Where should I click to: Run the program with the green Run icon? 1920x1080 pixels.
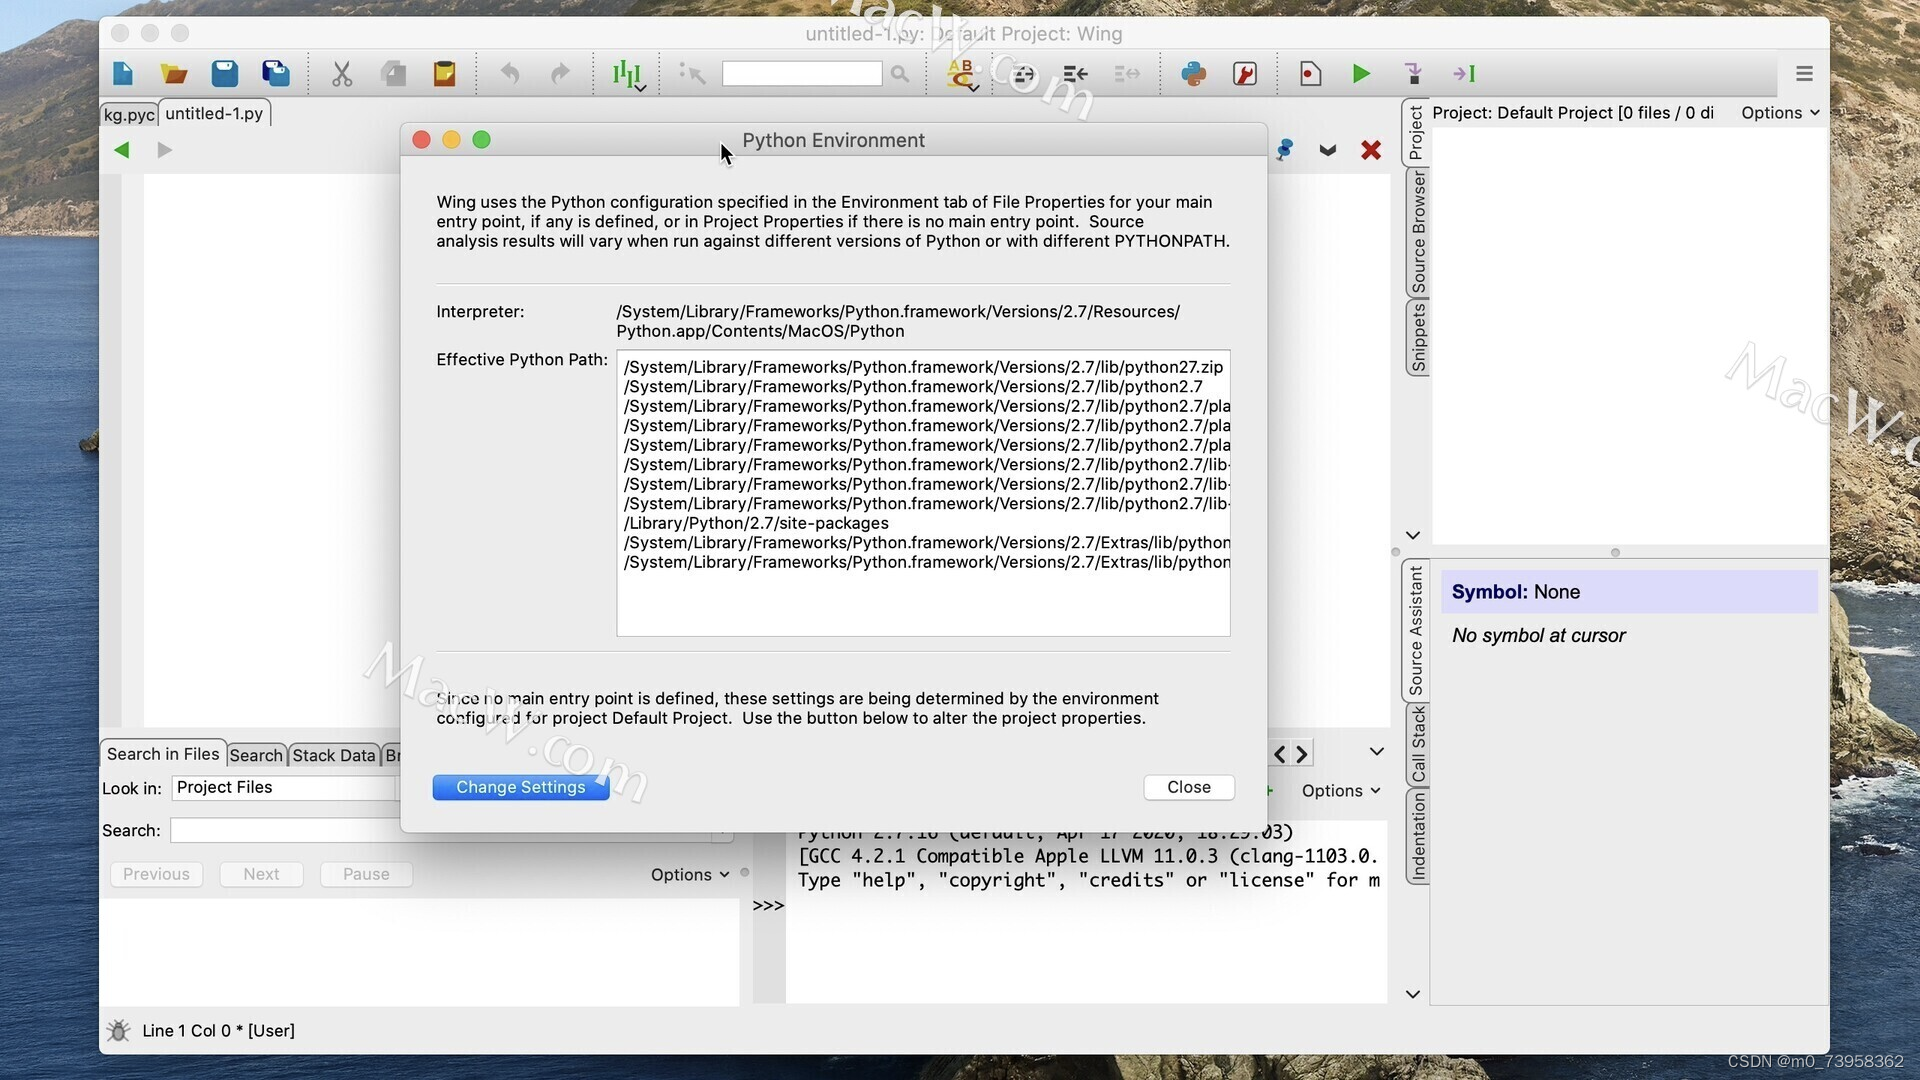point(1361,73)
